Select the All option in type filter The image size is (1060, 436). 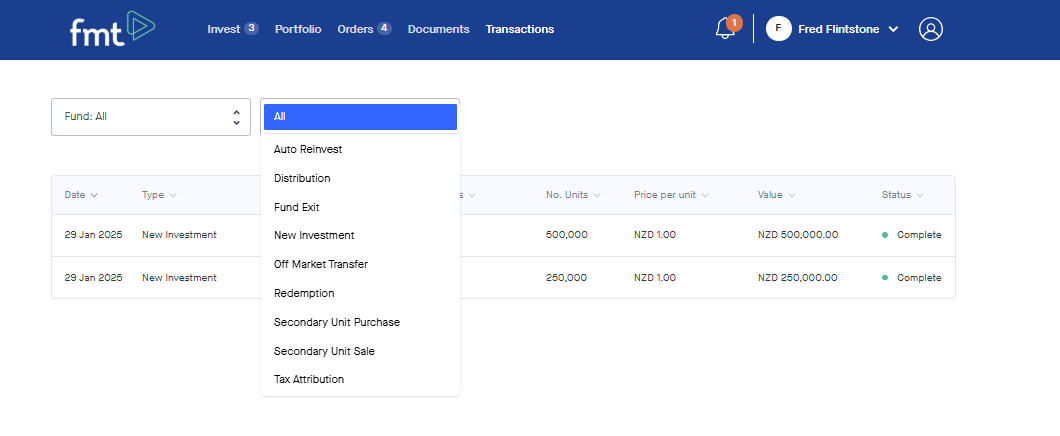click(360, 117)
